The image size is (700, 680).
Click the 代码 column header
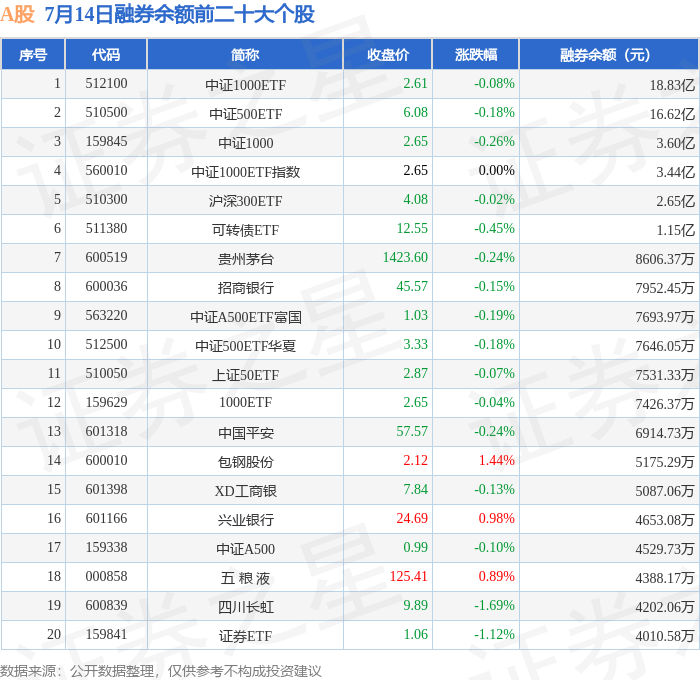[106, 54]
